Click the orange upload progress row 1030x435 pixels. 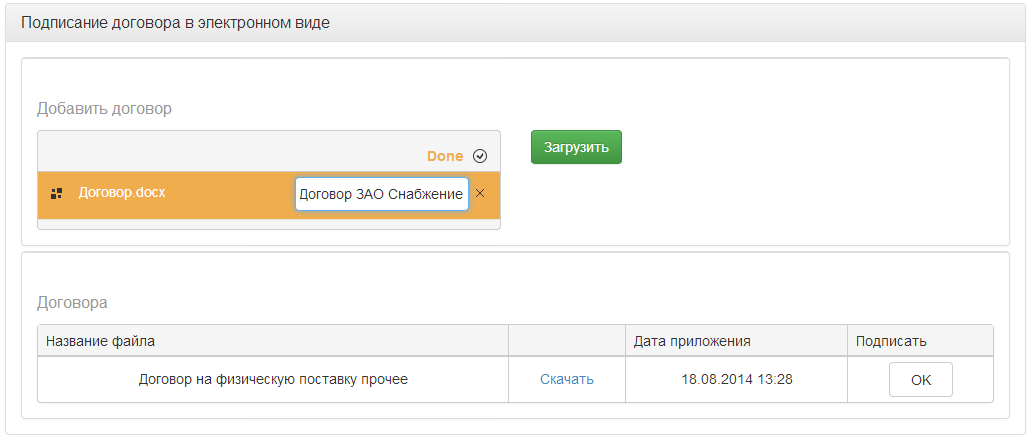pyautogui.click(x=269, y=195)
